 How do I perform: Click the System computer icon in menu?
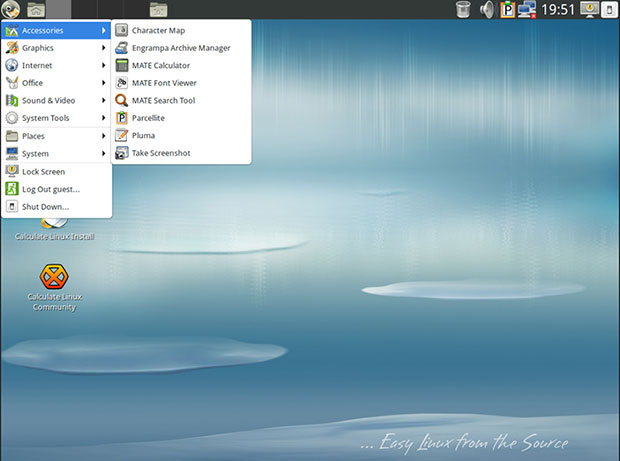[12, 153]
